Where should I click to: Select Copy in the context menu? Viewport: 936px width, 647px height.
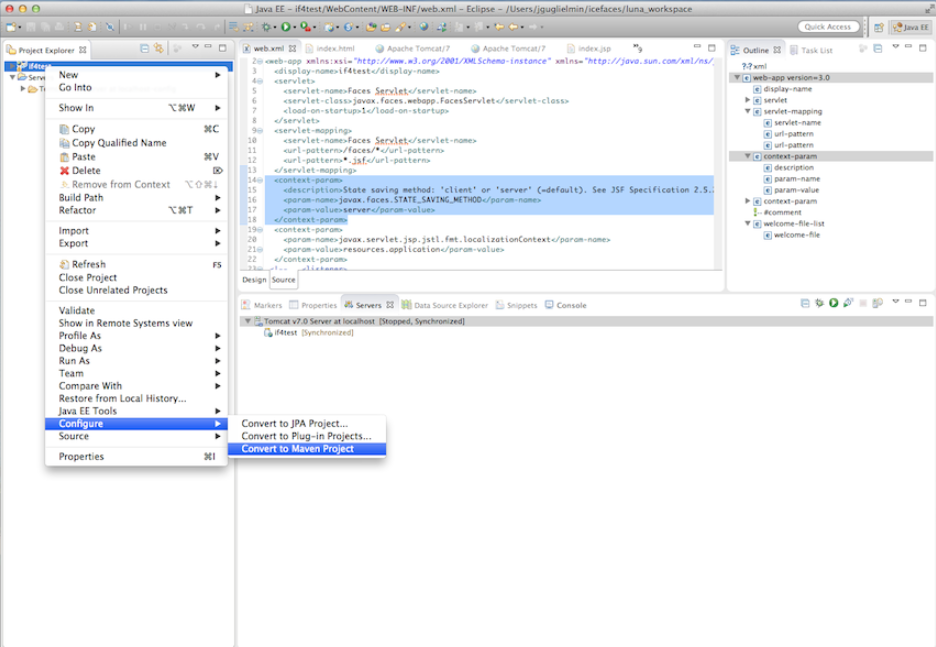[x=82, y=129]
